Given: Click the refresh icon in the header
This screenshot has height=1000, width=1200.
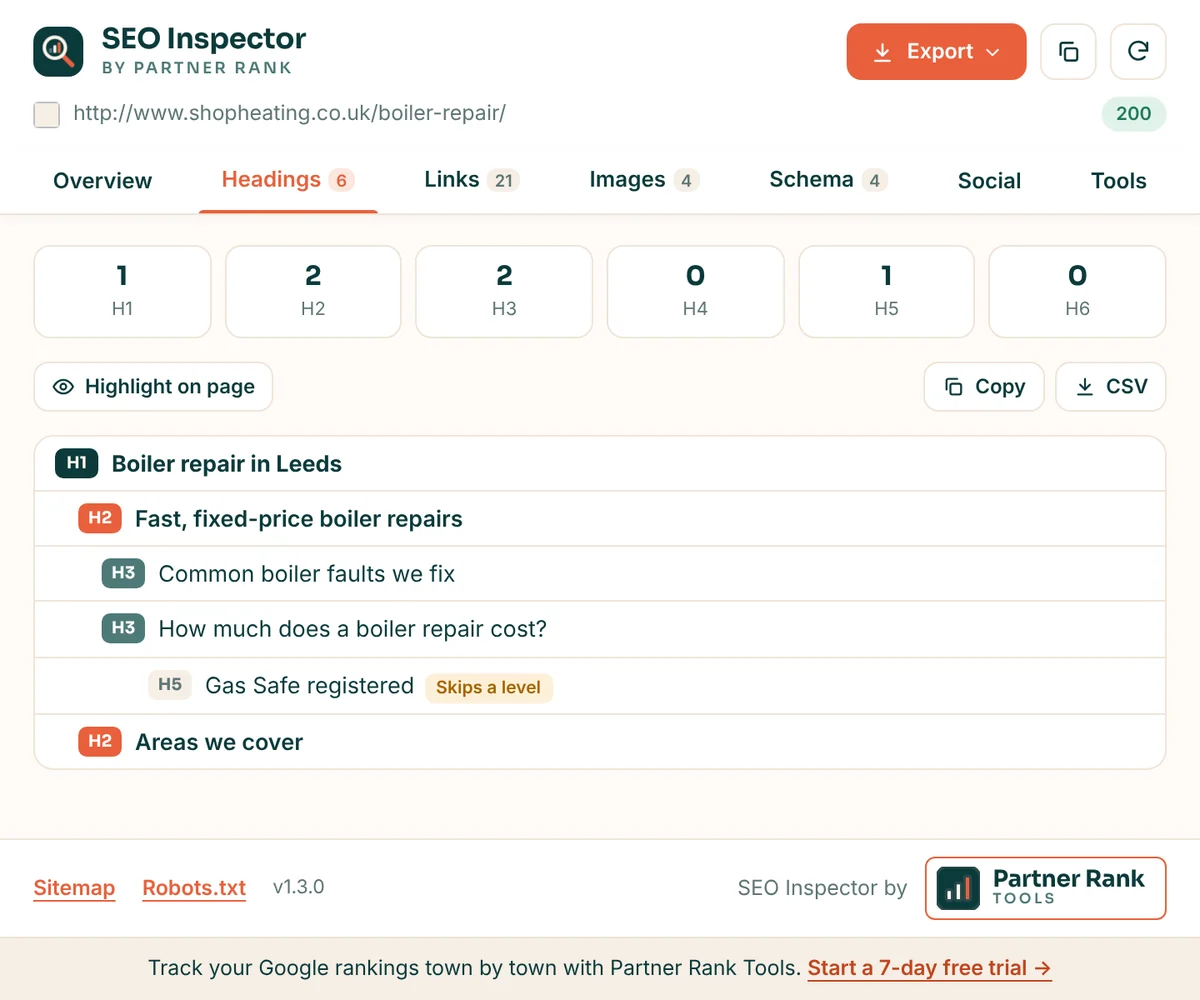Looking at the screenshot, I should pos(1138,52).
